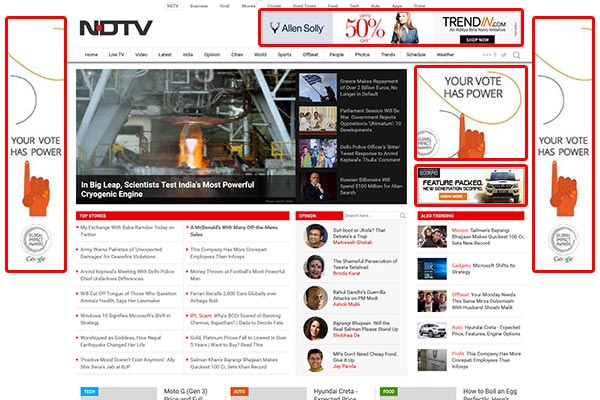Click Know More on the Scorpio ad
This screenshot has height=400, width=600.
coord(453,197)
